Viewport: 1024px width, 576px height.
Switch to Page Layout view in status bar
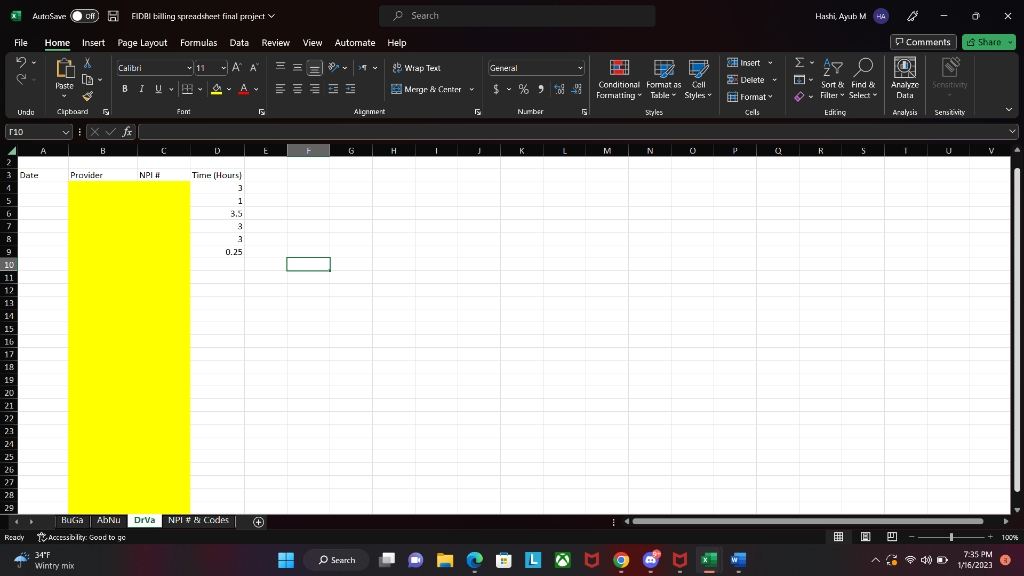click(865, 537)
